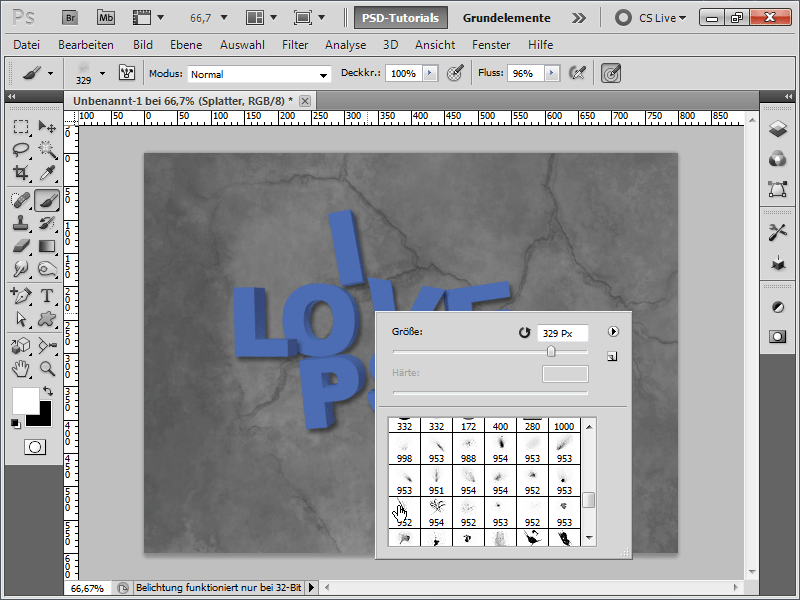Open brush picker flyout menu

(x=613, y=332)
